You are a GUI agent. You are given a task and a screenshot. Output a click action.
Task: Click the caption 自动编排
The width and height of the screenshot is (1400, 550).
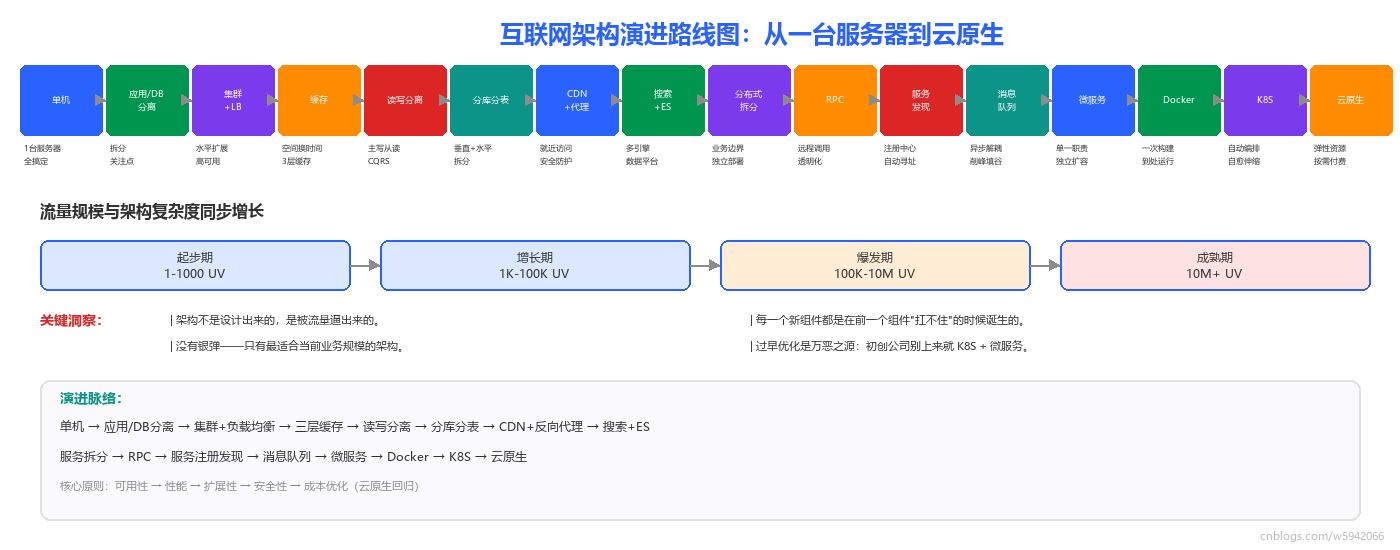click(1244, 148)
